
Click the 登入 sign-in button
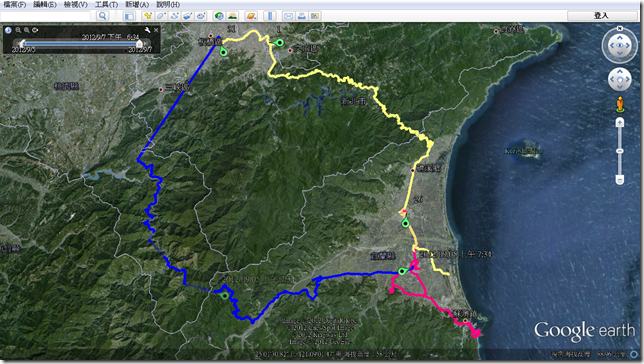click(601, 16)
